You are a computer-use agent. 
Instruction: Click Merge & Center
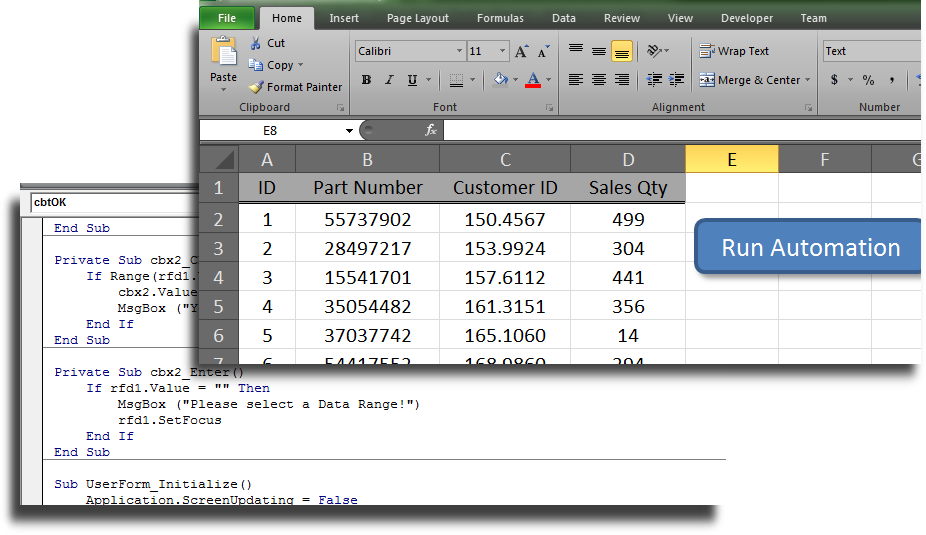[749, 80]
